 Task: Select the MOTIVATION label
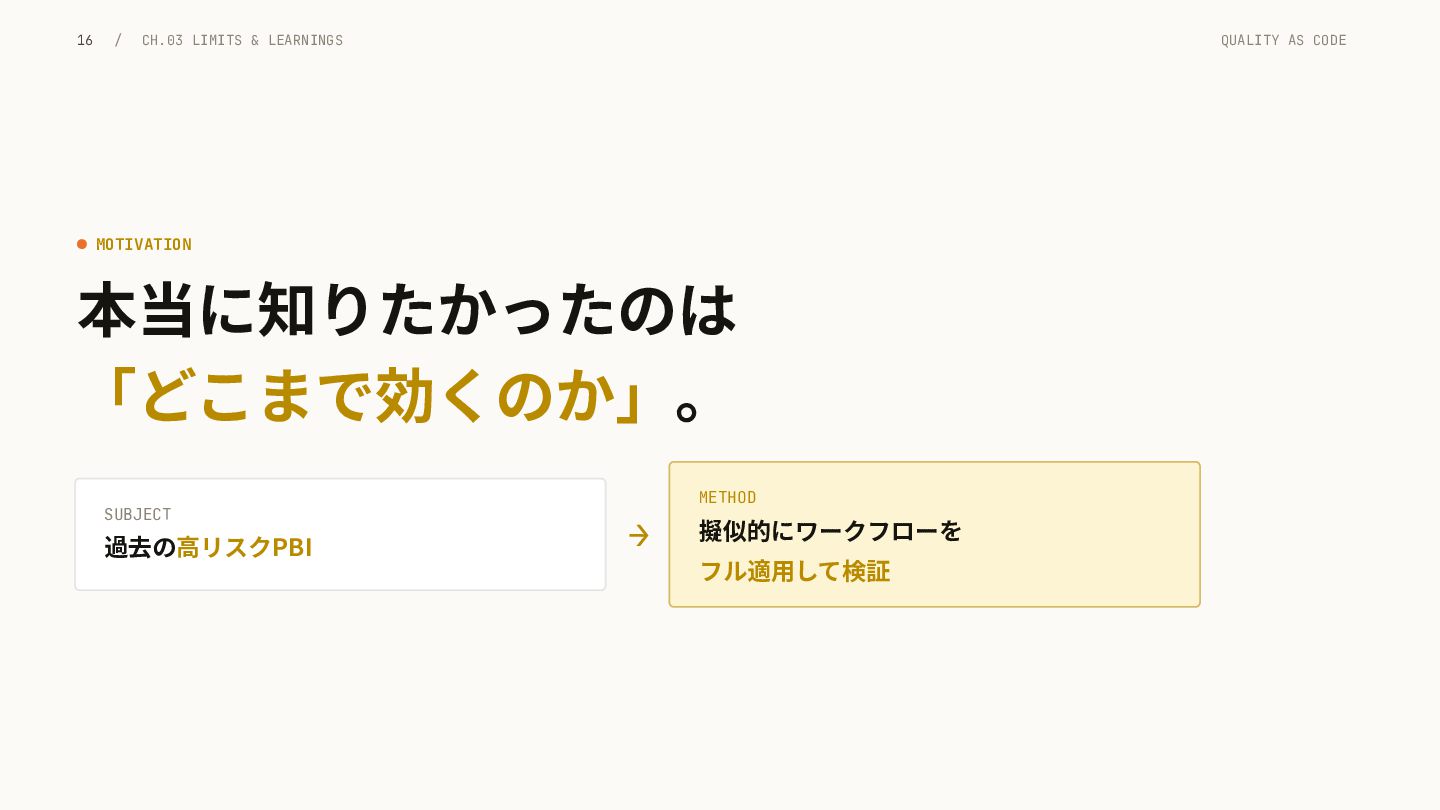point(144,244)
